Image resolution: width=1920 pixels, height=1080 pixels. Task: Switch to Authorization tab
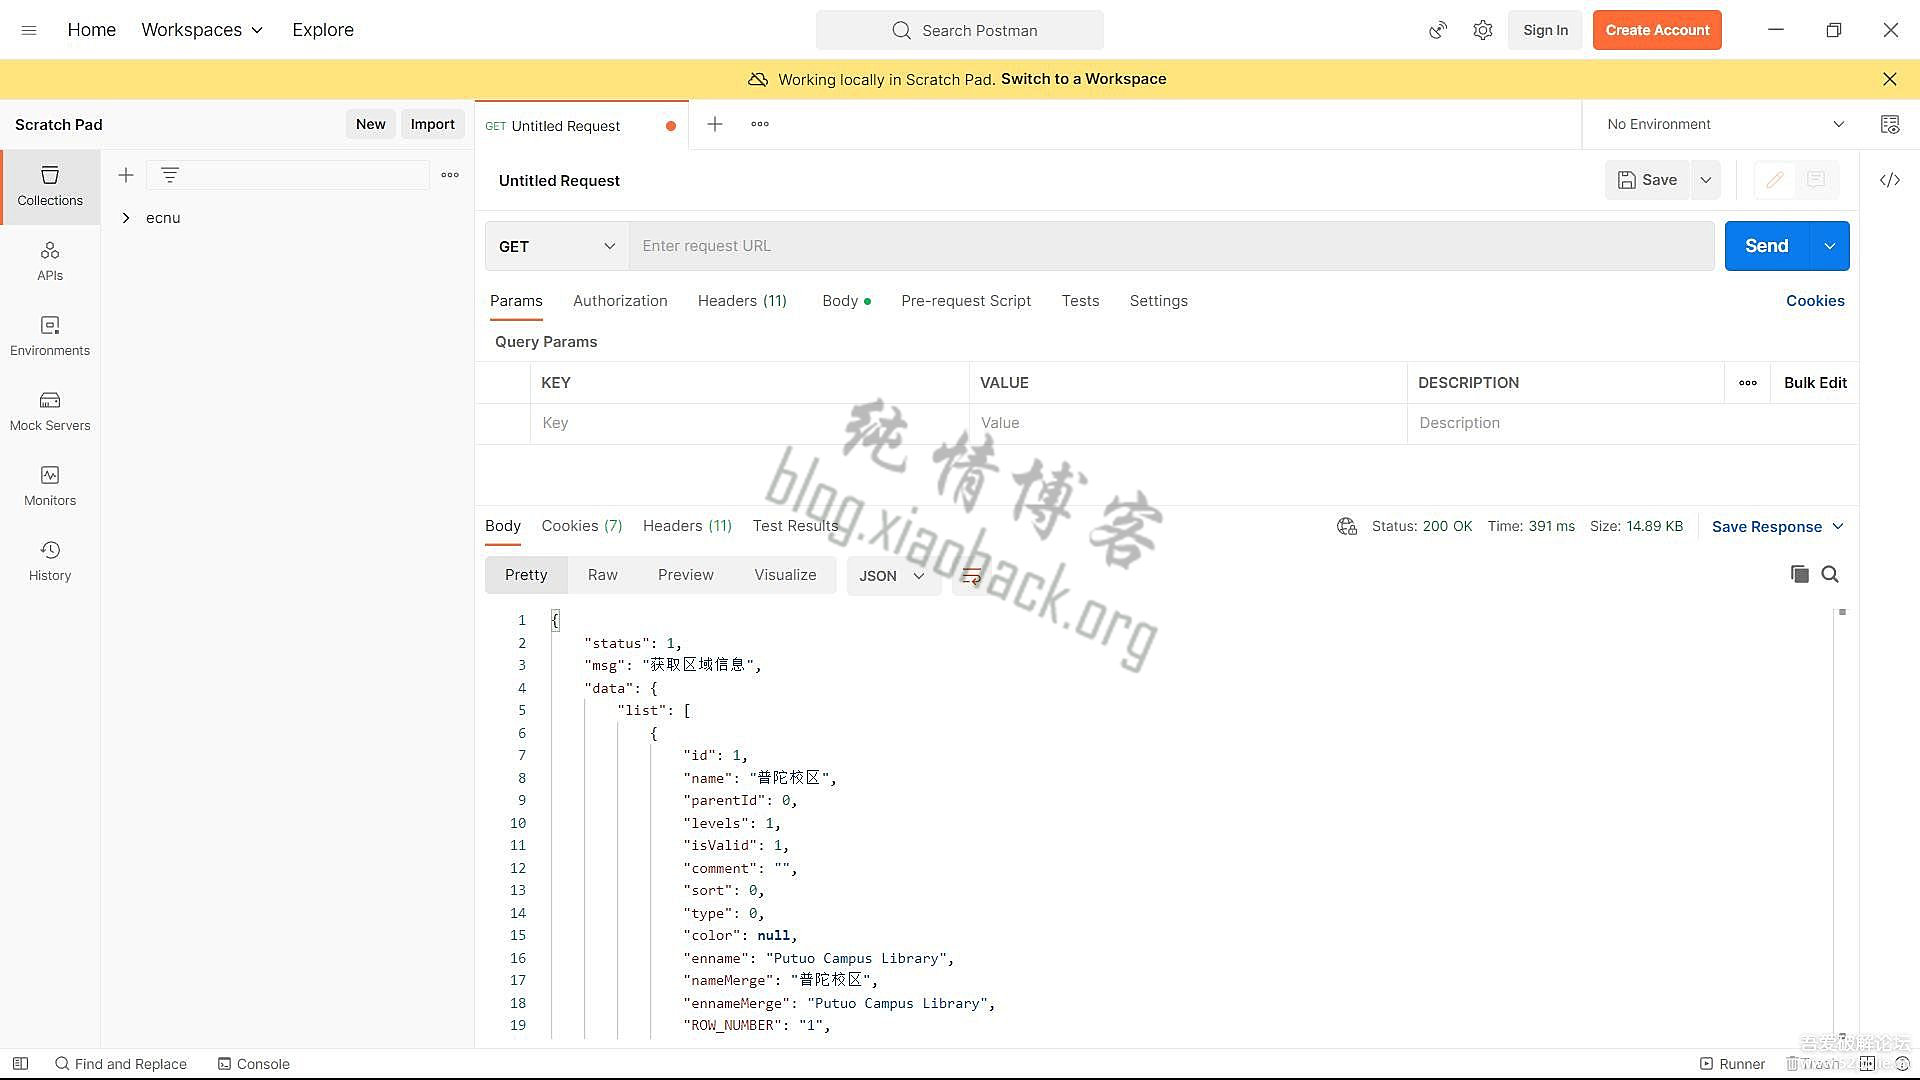pos(620,301)
